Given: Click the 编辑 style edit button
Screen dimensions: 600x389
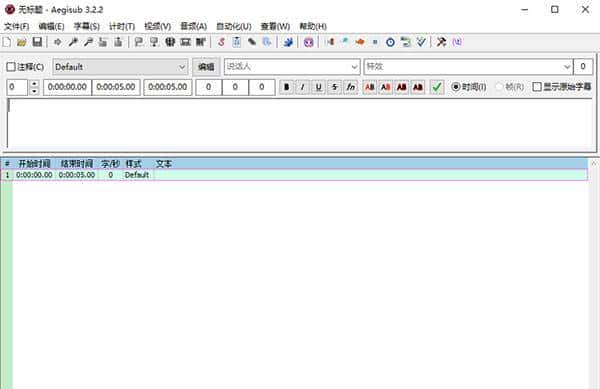Looking at the screenshot, I should pos(206,67).
